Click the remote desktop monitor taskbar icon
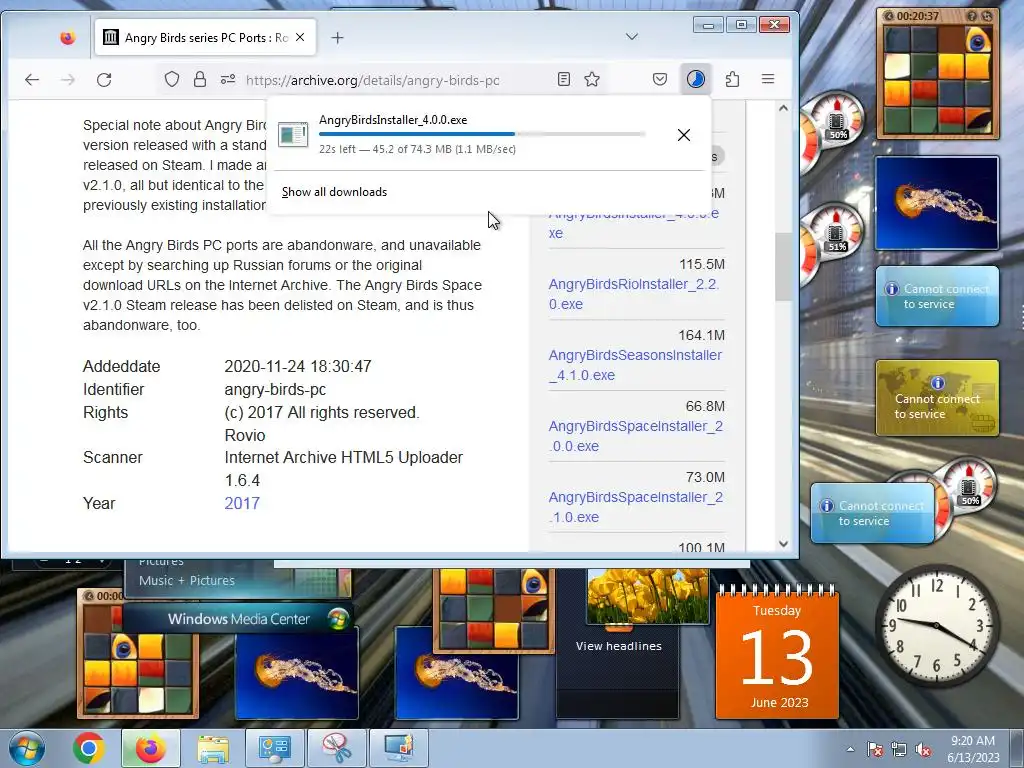Viewport: 1024px width, 768px height. click(399, 748)
